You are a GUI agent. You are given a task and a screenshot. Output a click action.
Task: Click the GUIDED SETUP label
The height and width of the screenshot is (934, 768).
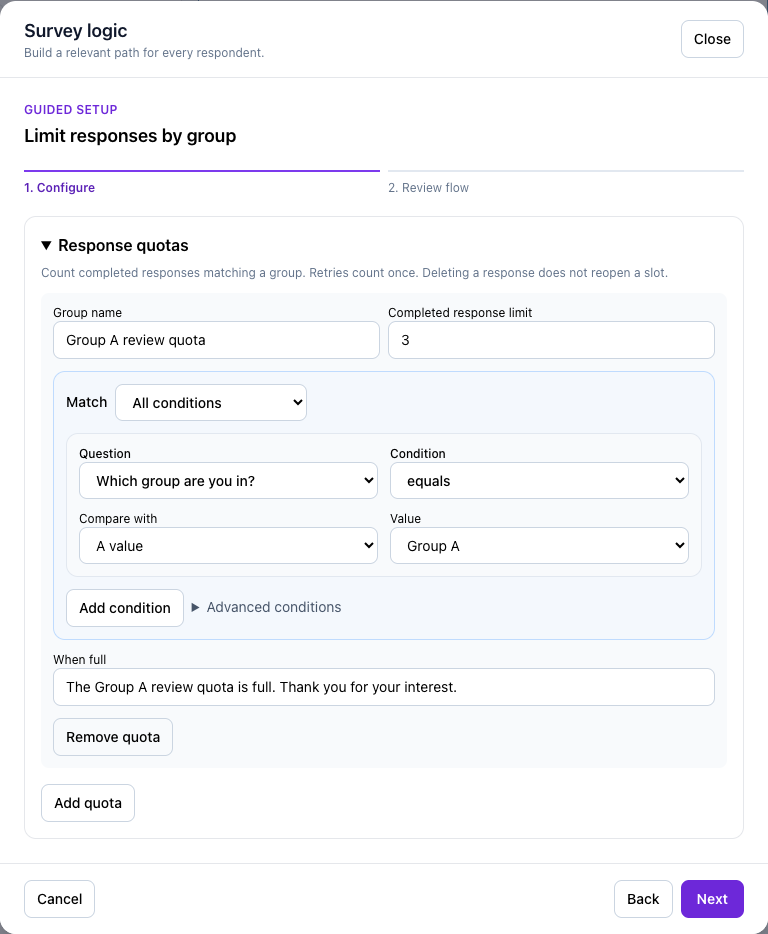(x=71, y=110)
